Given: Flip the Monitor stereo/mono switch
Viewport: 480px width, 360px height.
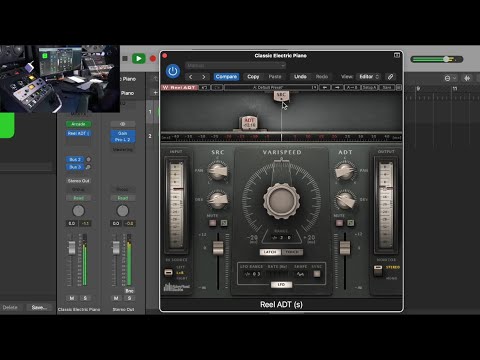Looking at the screenshot, I should 378,271.
